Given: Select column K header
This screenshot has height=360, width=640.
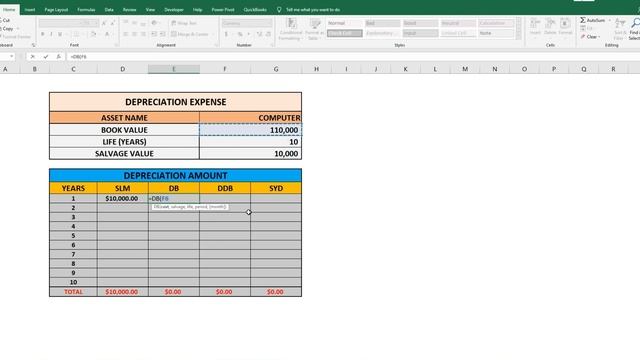Looking at the screenshot, I should click(x=405, y=69).
